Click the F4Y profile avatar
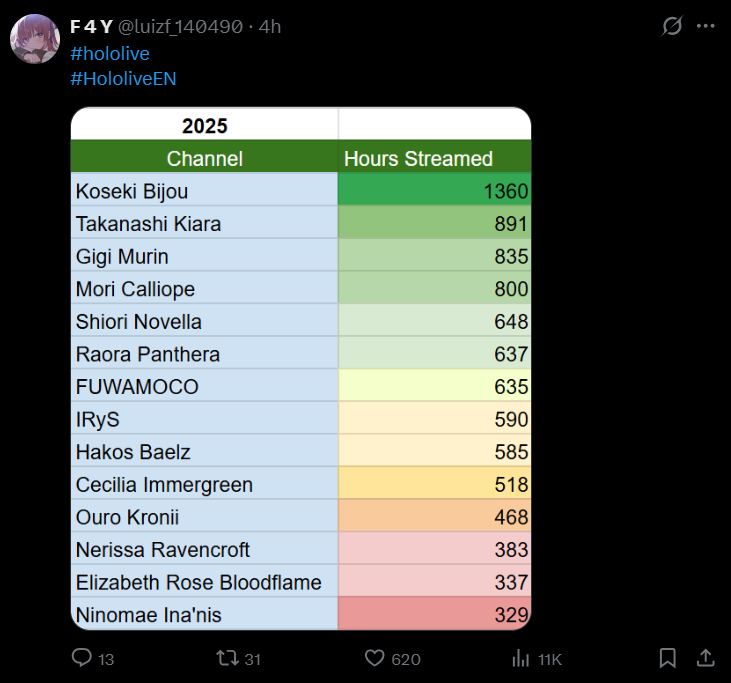This screenshot has height=683, width=731. [34, 39]
